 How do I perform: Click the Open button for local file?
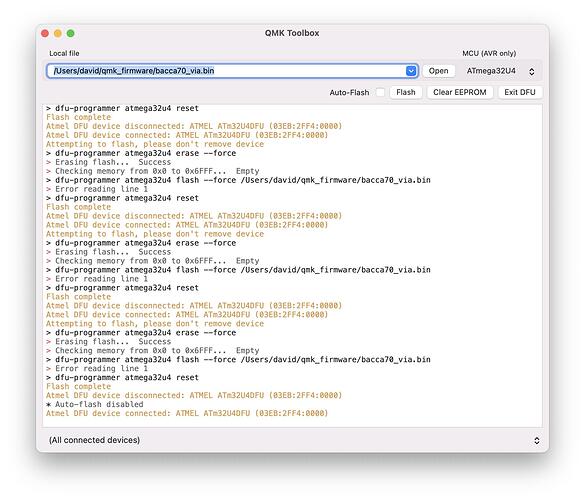438,71
